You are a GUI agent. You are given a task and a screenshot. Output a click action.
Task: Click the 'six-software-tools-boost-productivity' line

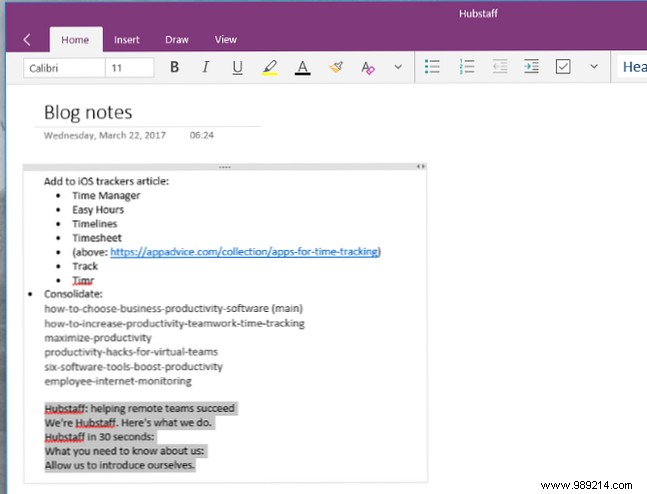pos(133,366)
